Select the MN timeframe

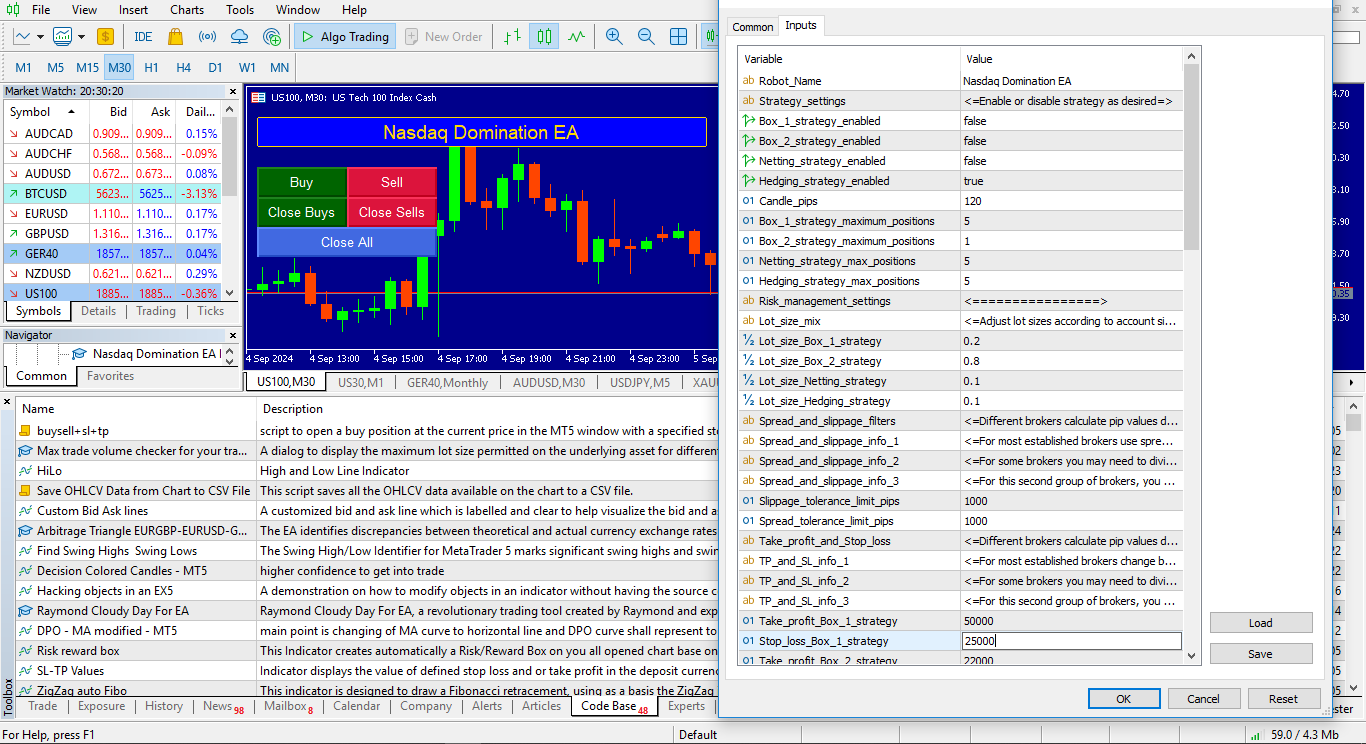(x=279, y=68)
